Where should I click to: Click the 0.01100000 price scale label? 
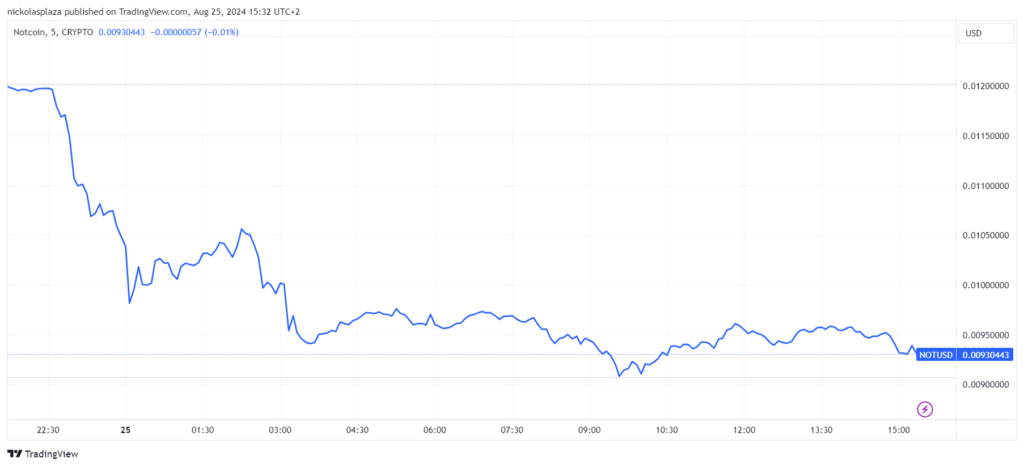coord(986,186)
